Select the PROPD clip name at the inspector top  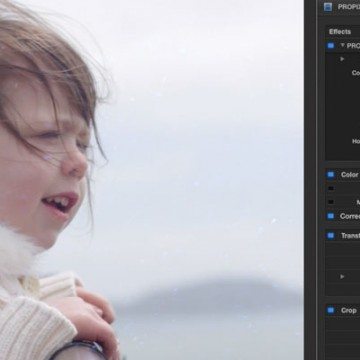click(x=349, y=7)
